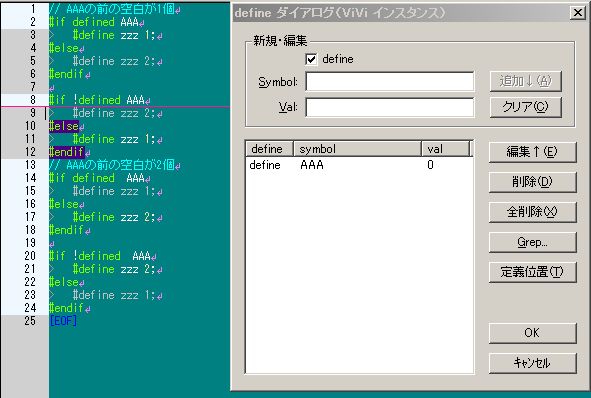The width and height of the screenshot is (591, 398).
Task: Click line number 25 in editor
Action: click(x=30, y=321)
